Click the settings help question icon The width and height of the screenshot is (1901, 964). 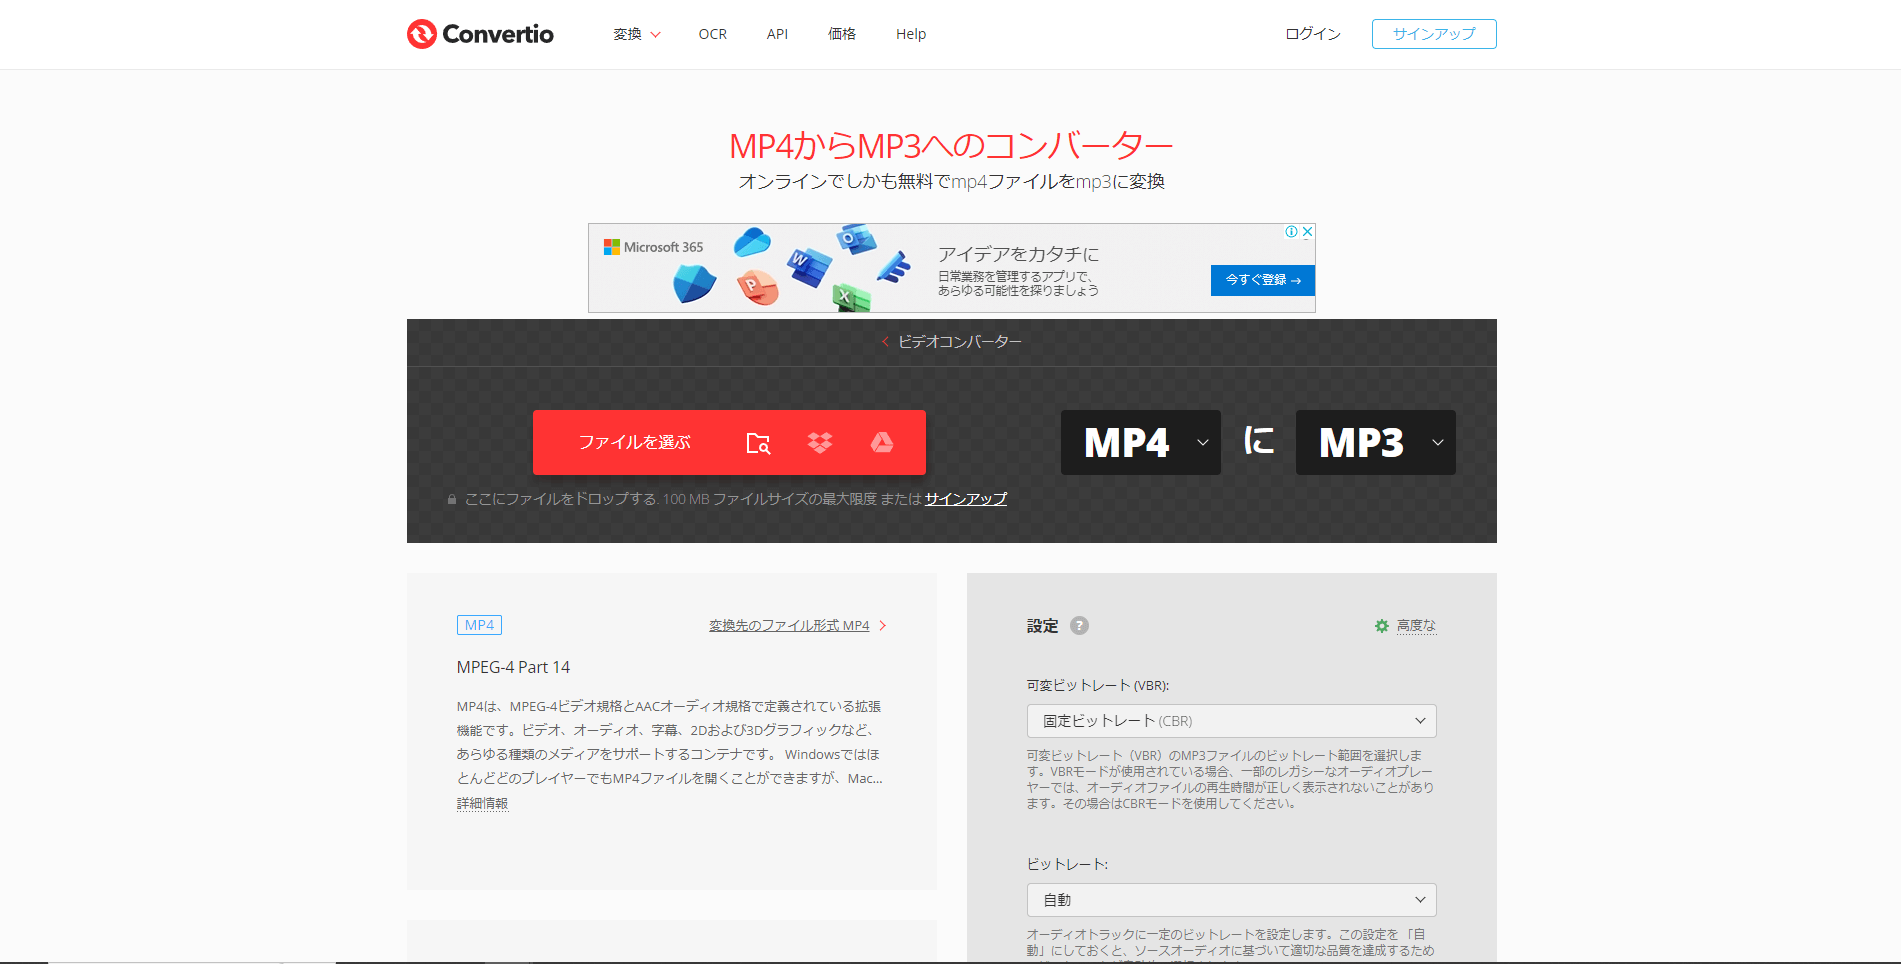[x=1079, y=625]
